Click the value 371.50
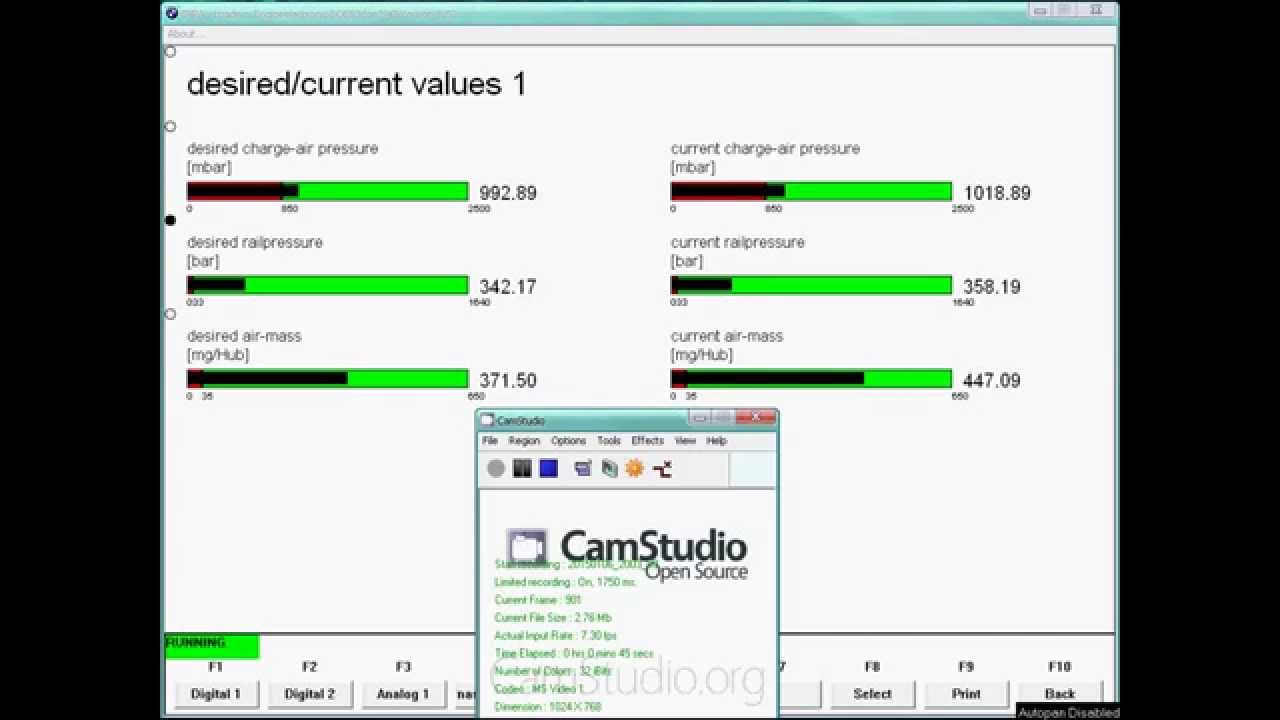Viewport: 1280px width, 720px height. tap(508, 381)
